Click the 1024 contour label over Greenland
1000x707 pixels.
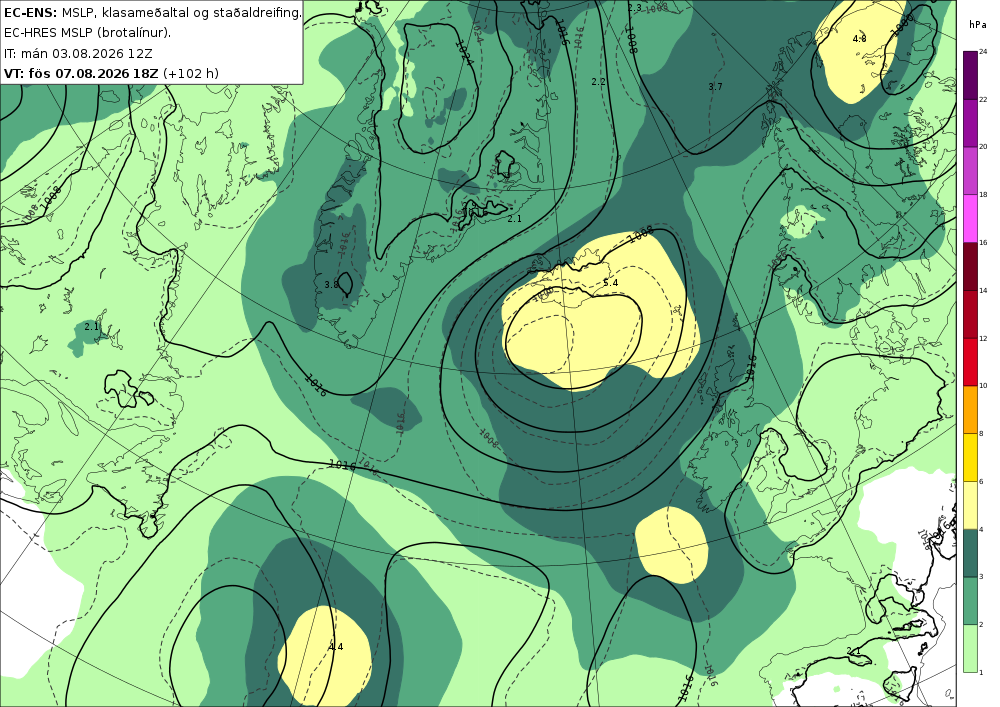464,52
